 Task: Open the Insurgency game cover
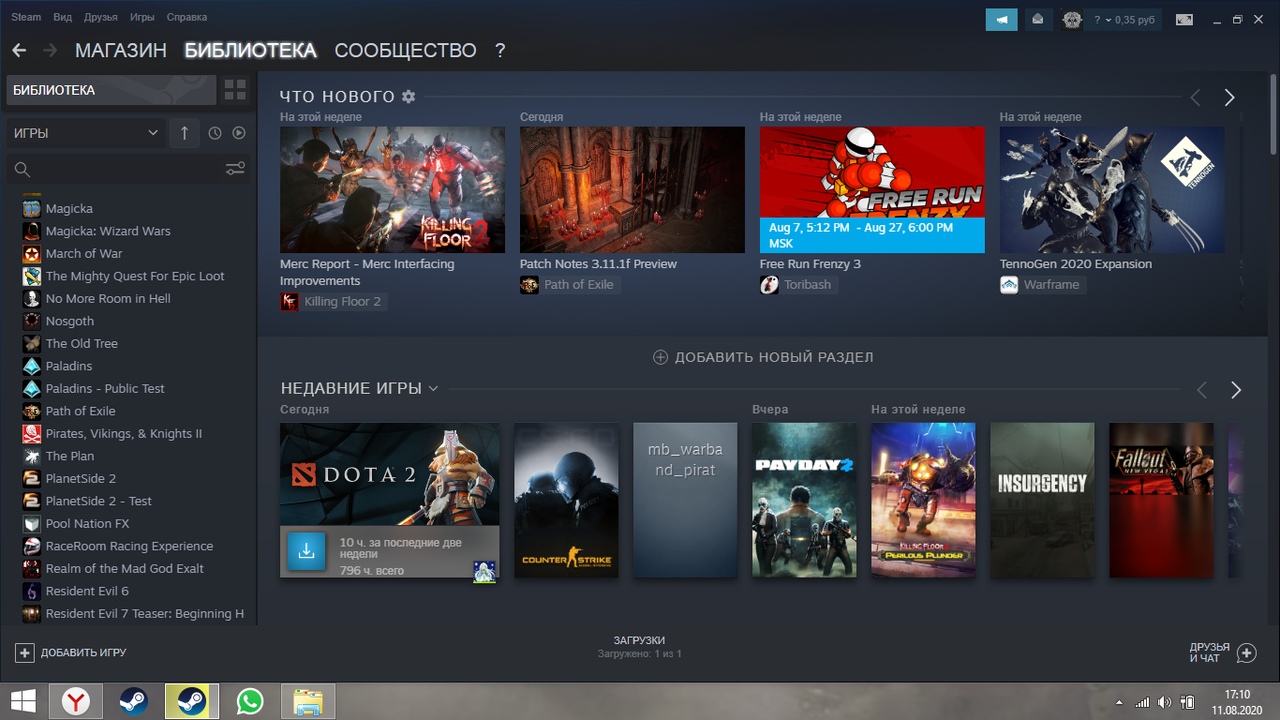1042,500
